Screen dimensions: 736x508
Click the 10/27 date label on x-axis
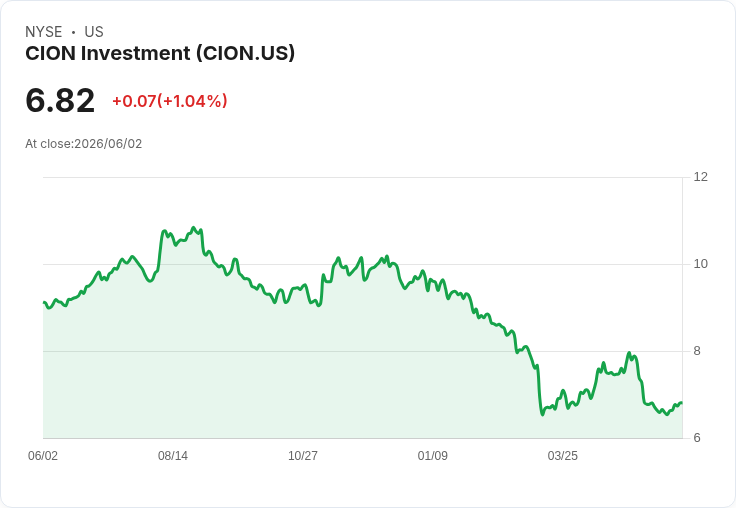pyautogui.click(x=303, y=456)
